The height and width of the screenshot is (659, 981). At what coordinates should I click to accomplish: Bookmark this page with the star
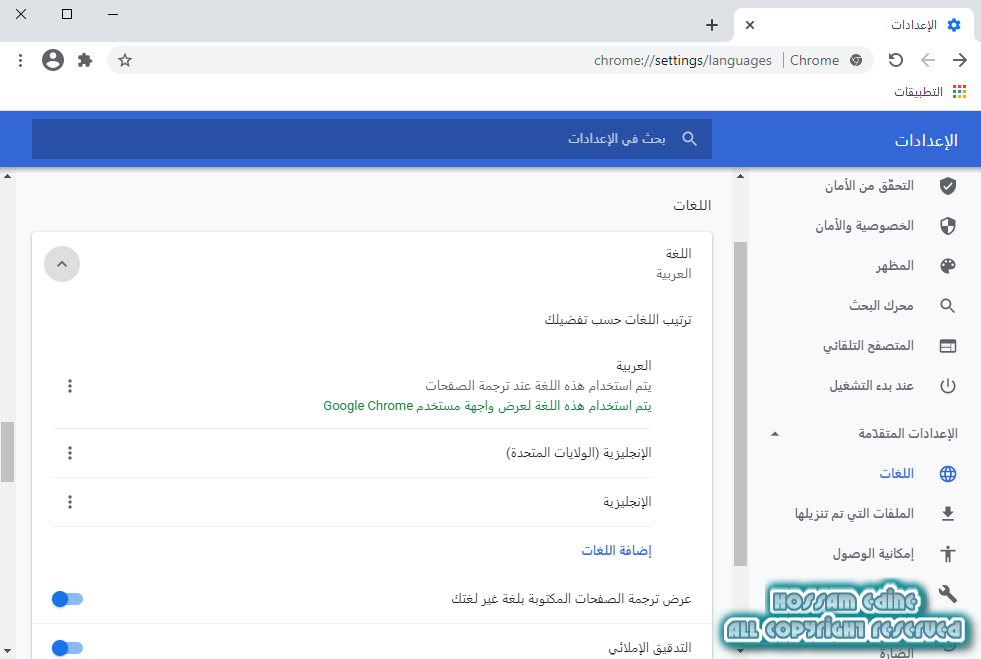point(125,60)
